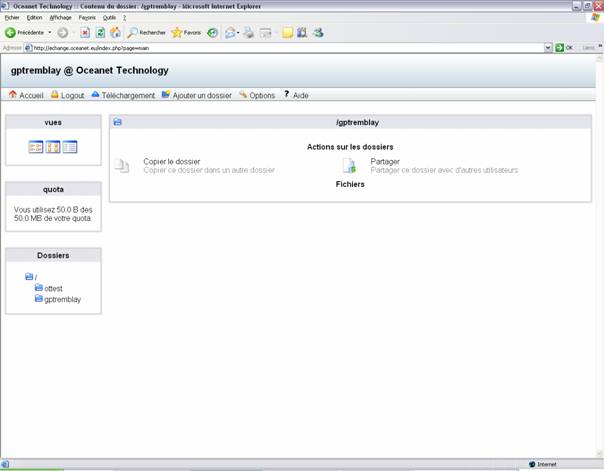Open the mail icon's dropdown arrow
This screenshot has width=604, height=471.
pos(238,33)
